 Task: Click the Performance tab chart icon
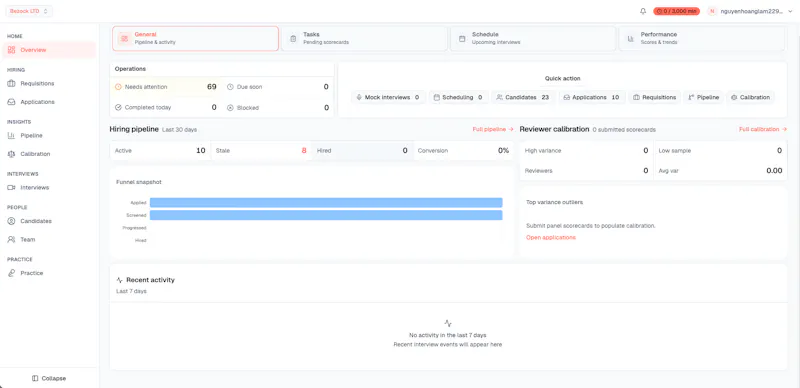pyautogui.click(x=631, y=38)
